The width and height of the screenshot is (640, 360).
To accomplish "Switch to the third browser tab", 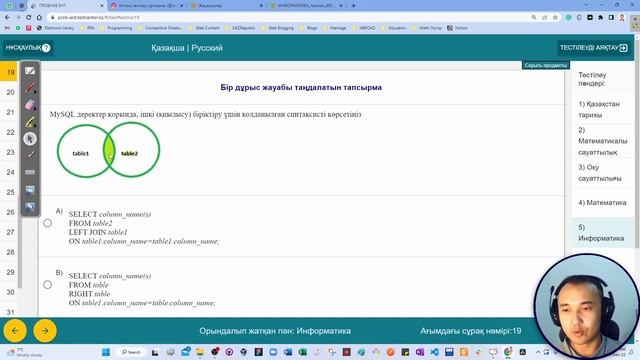I will tap(227, 6).
